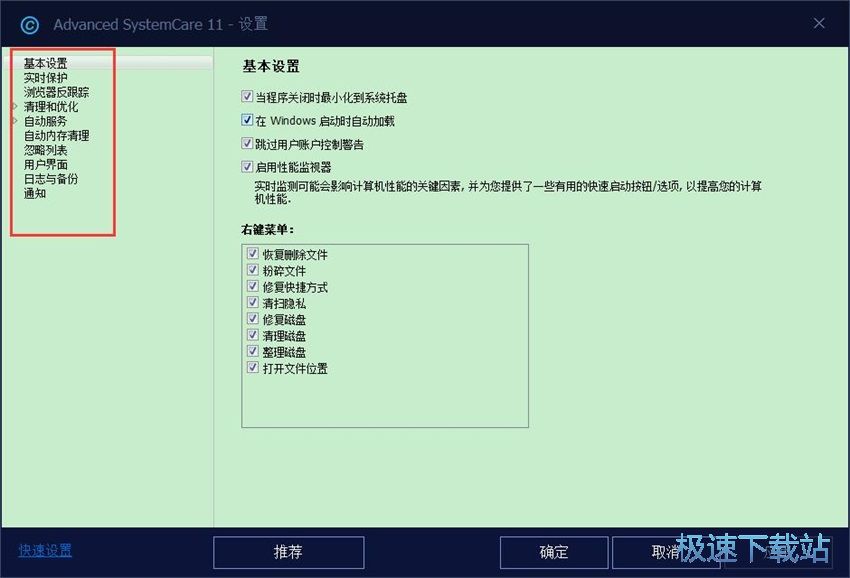Toggle 当程序关闭时最小化到系统托盘 checkbox
The height and width of the screenshot is (578, 850).
(x=247, y=97)
